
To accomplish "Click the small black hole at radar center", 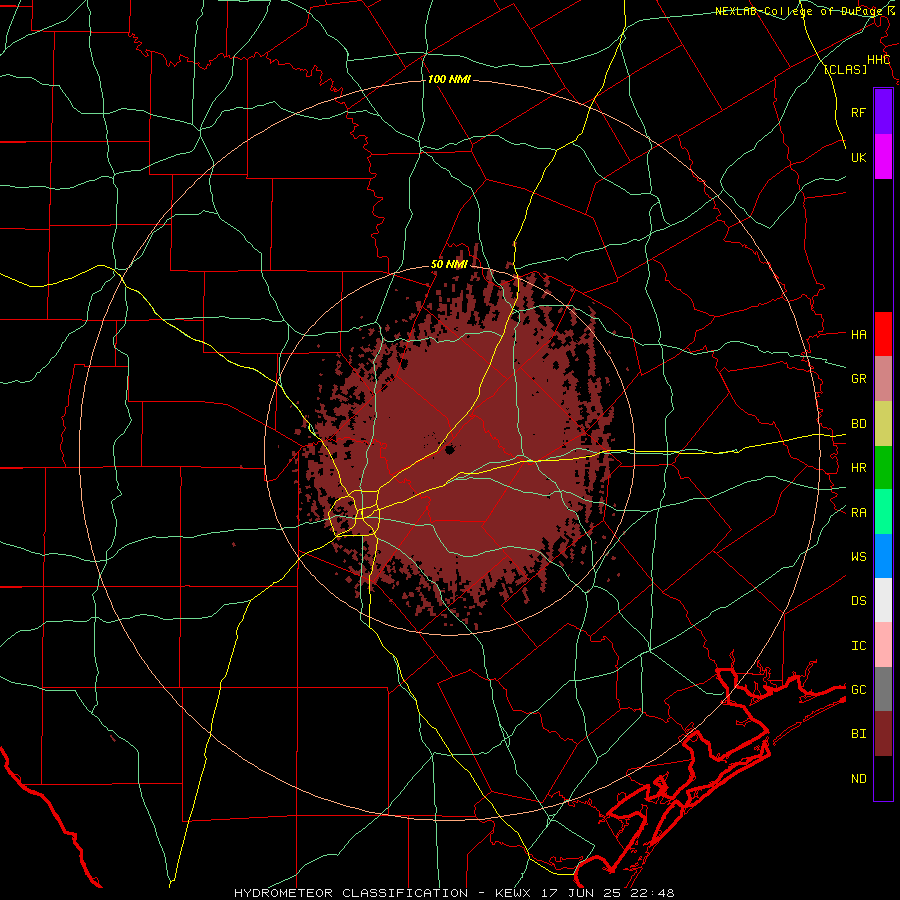I will tap(449, 449).
